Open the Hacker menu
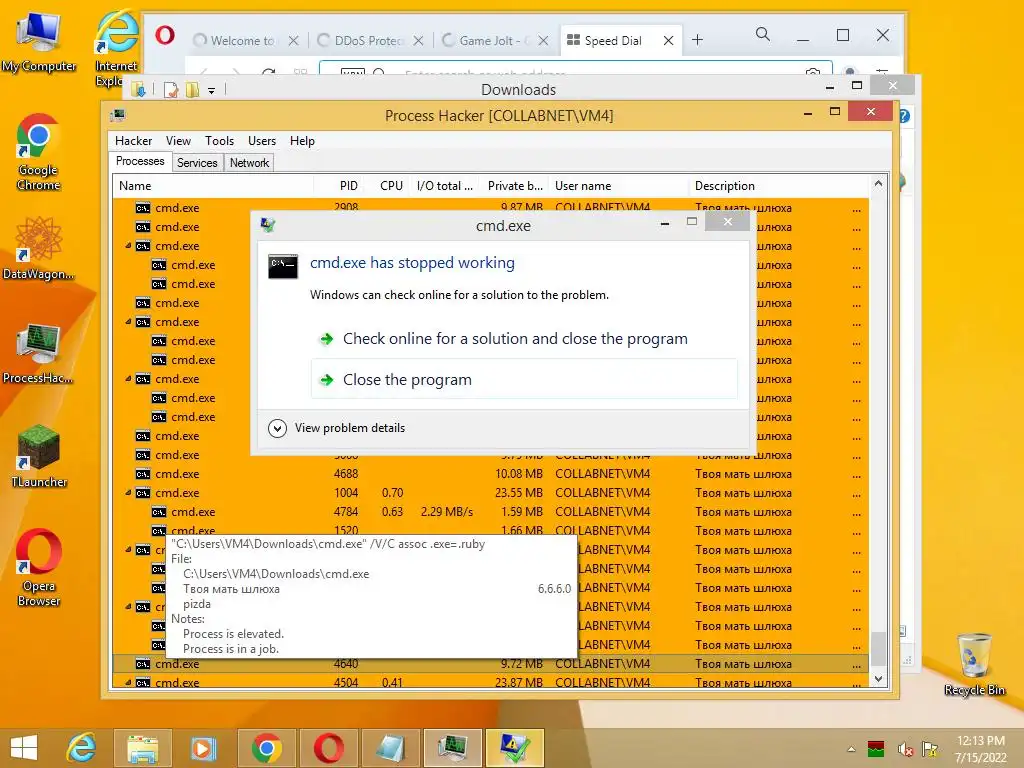 coord(133,140)
